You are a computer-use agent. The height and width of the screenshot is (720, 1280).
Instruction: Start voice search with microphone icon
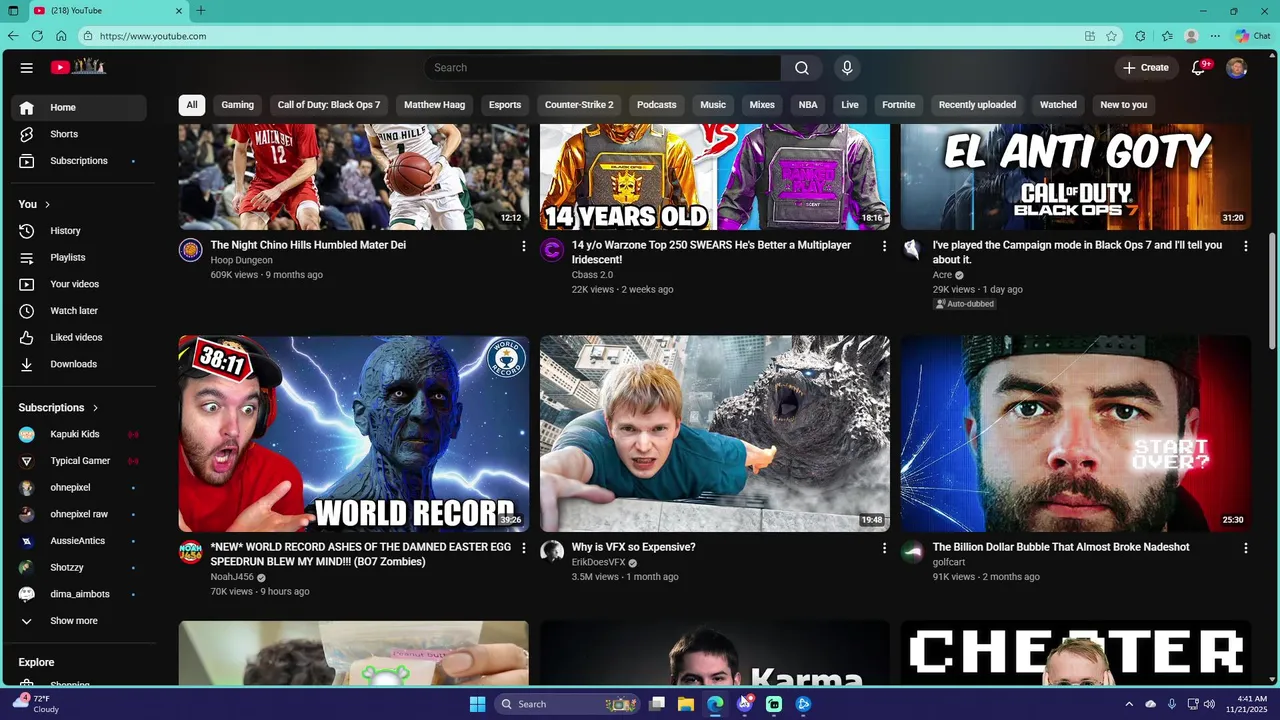[x=847, y=68]
